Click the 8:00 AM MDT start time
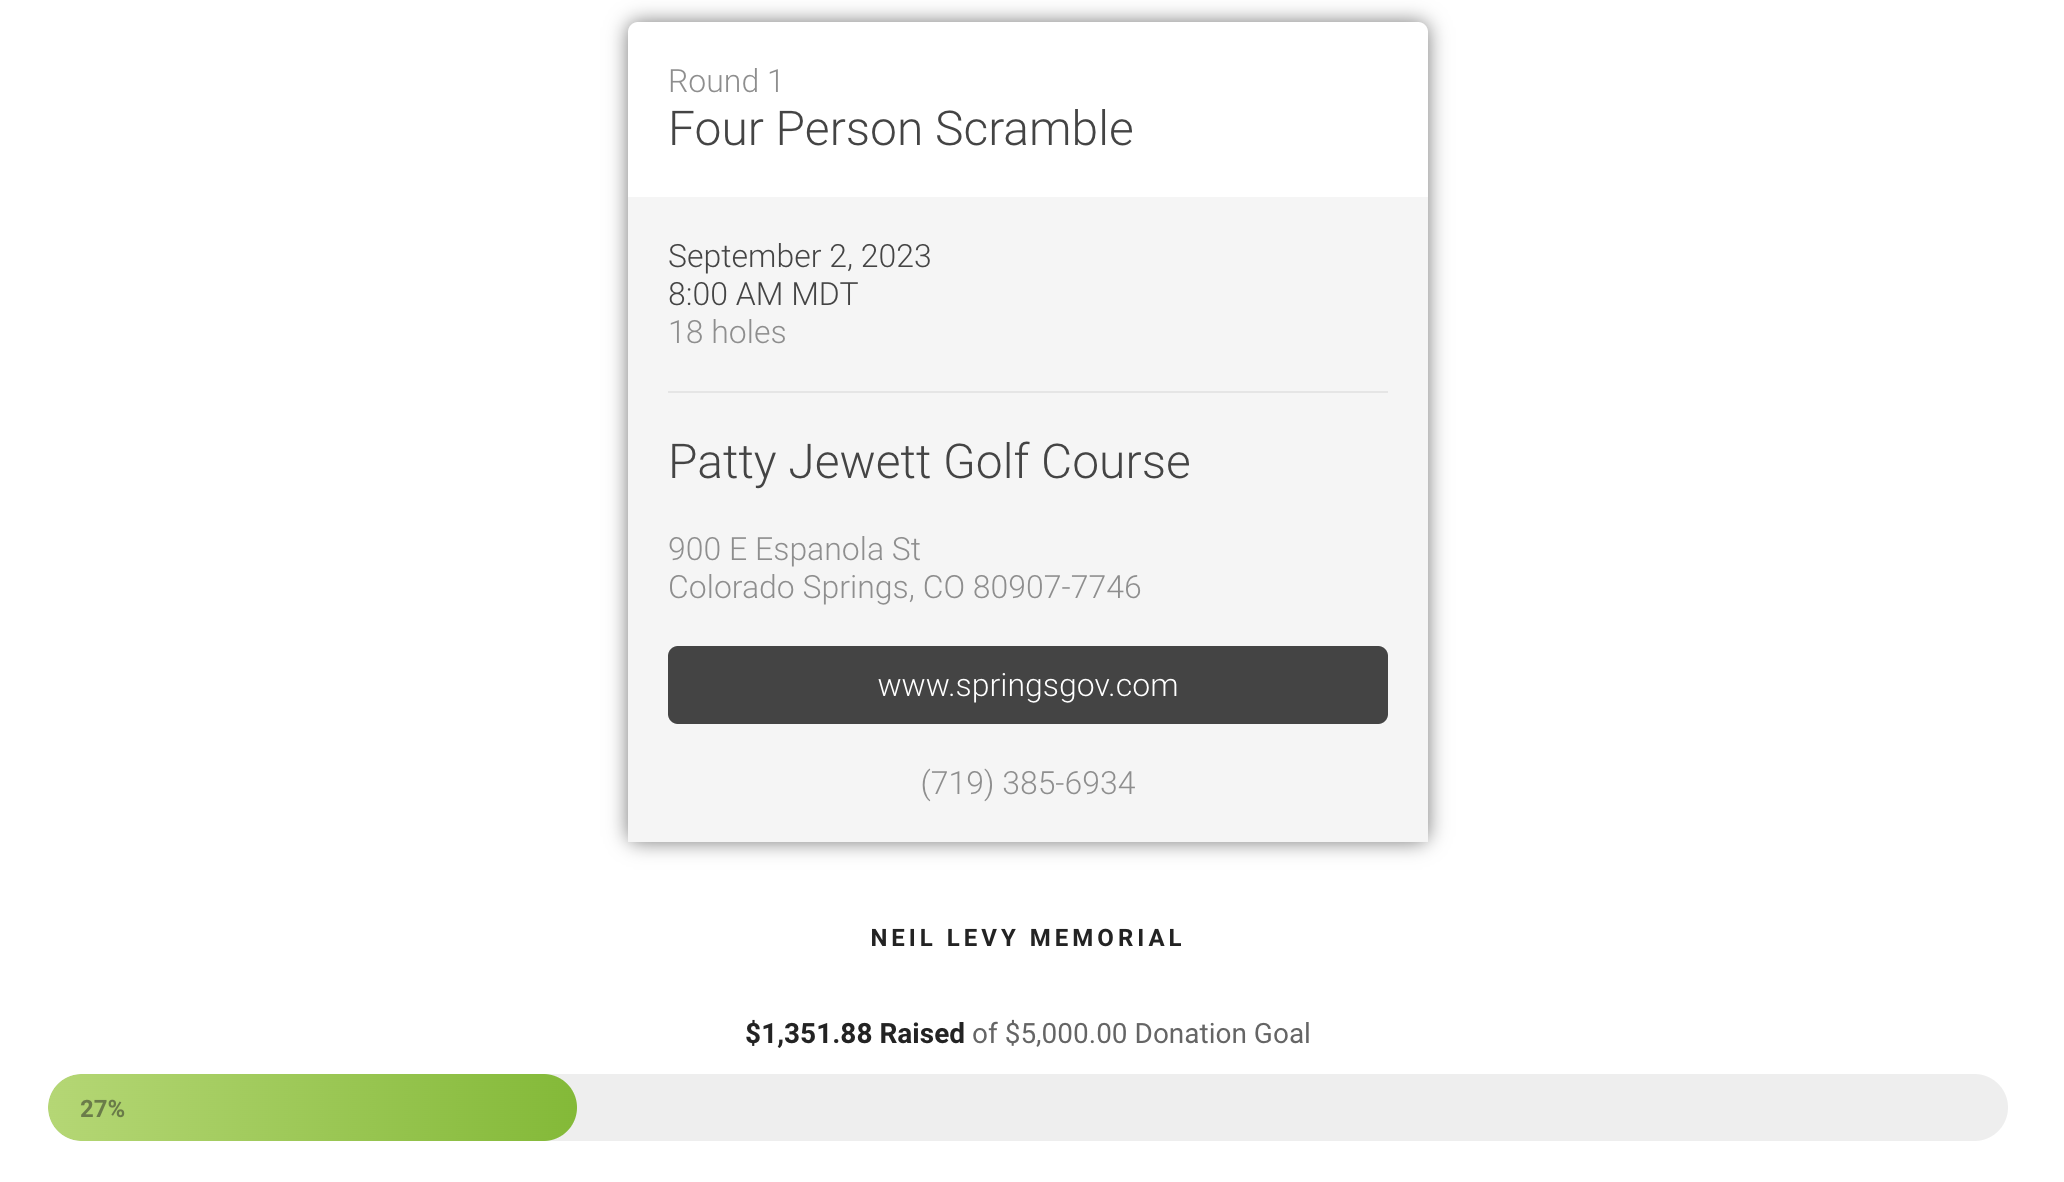 pyautogui.click(x=763, y=294)
